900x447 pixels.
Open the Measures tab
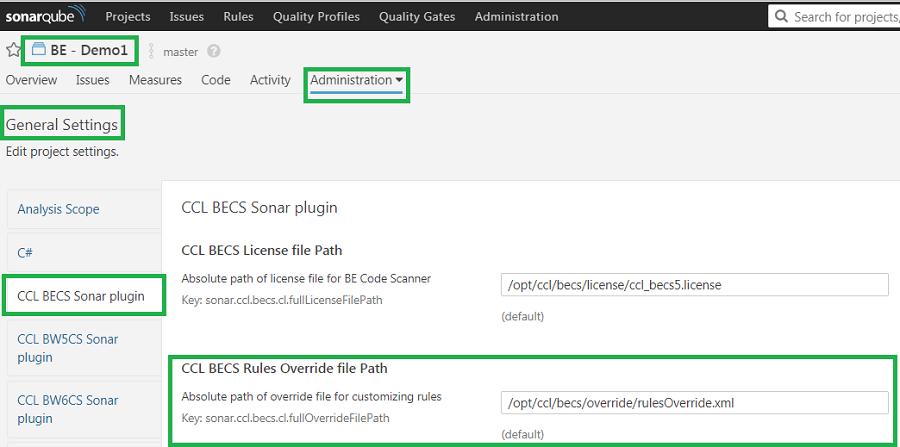click(155, 80)
